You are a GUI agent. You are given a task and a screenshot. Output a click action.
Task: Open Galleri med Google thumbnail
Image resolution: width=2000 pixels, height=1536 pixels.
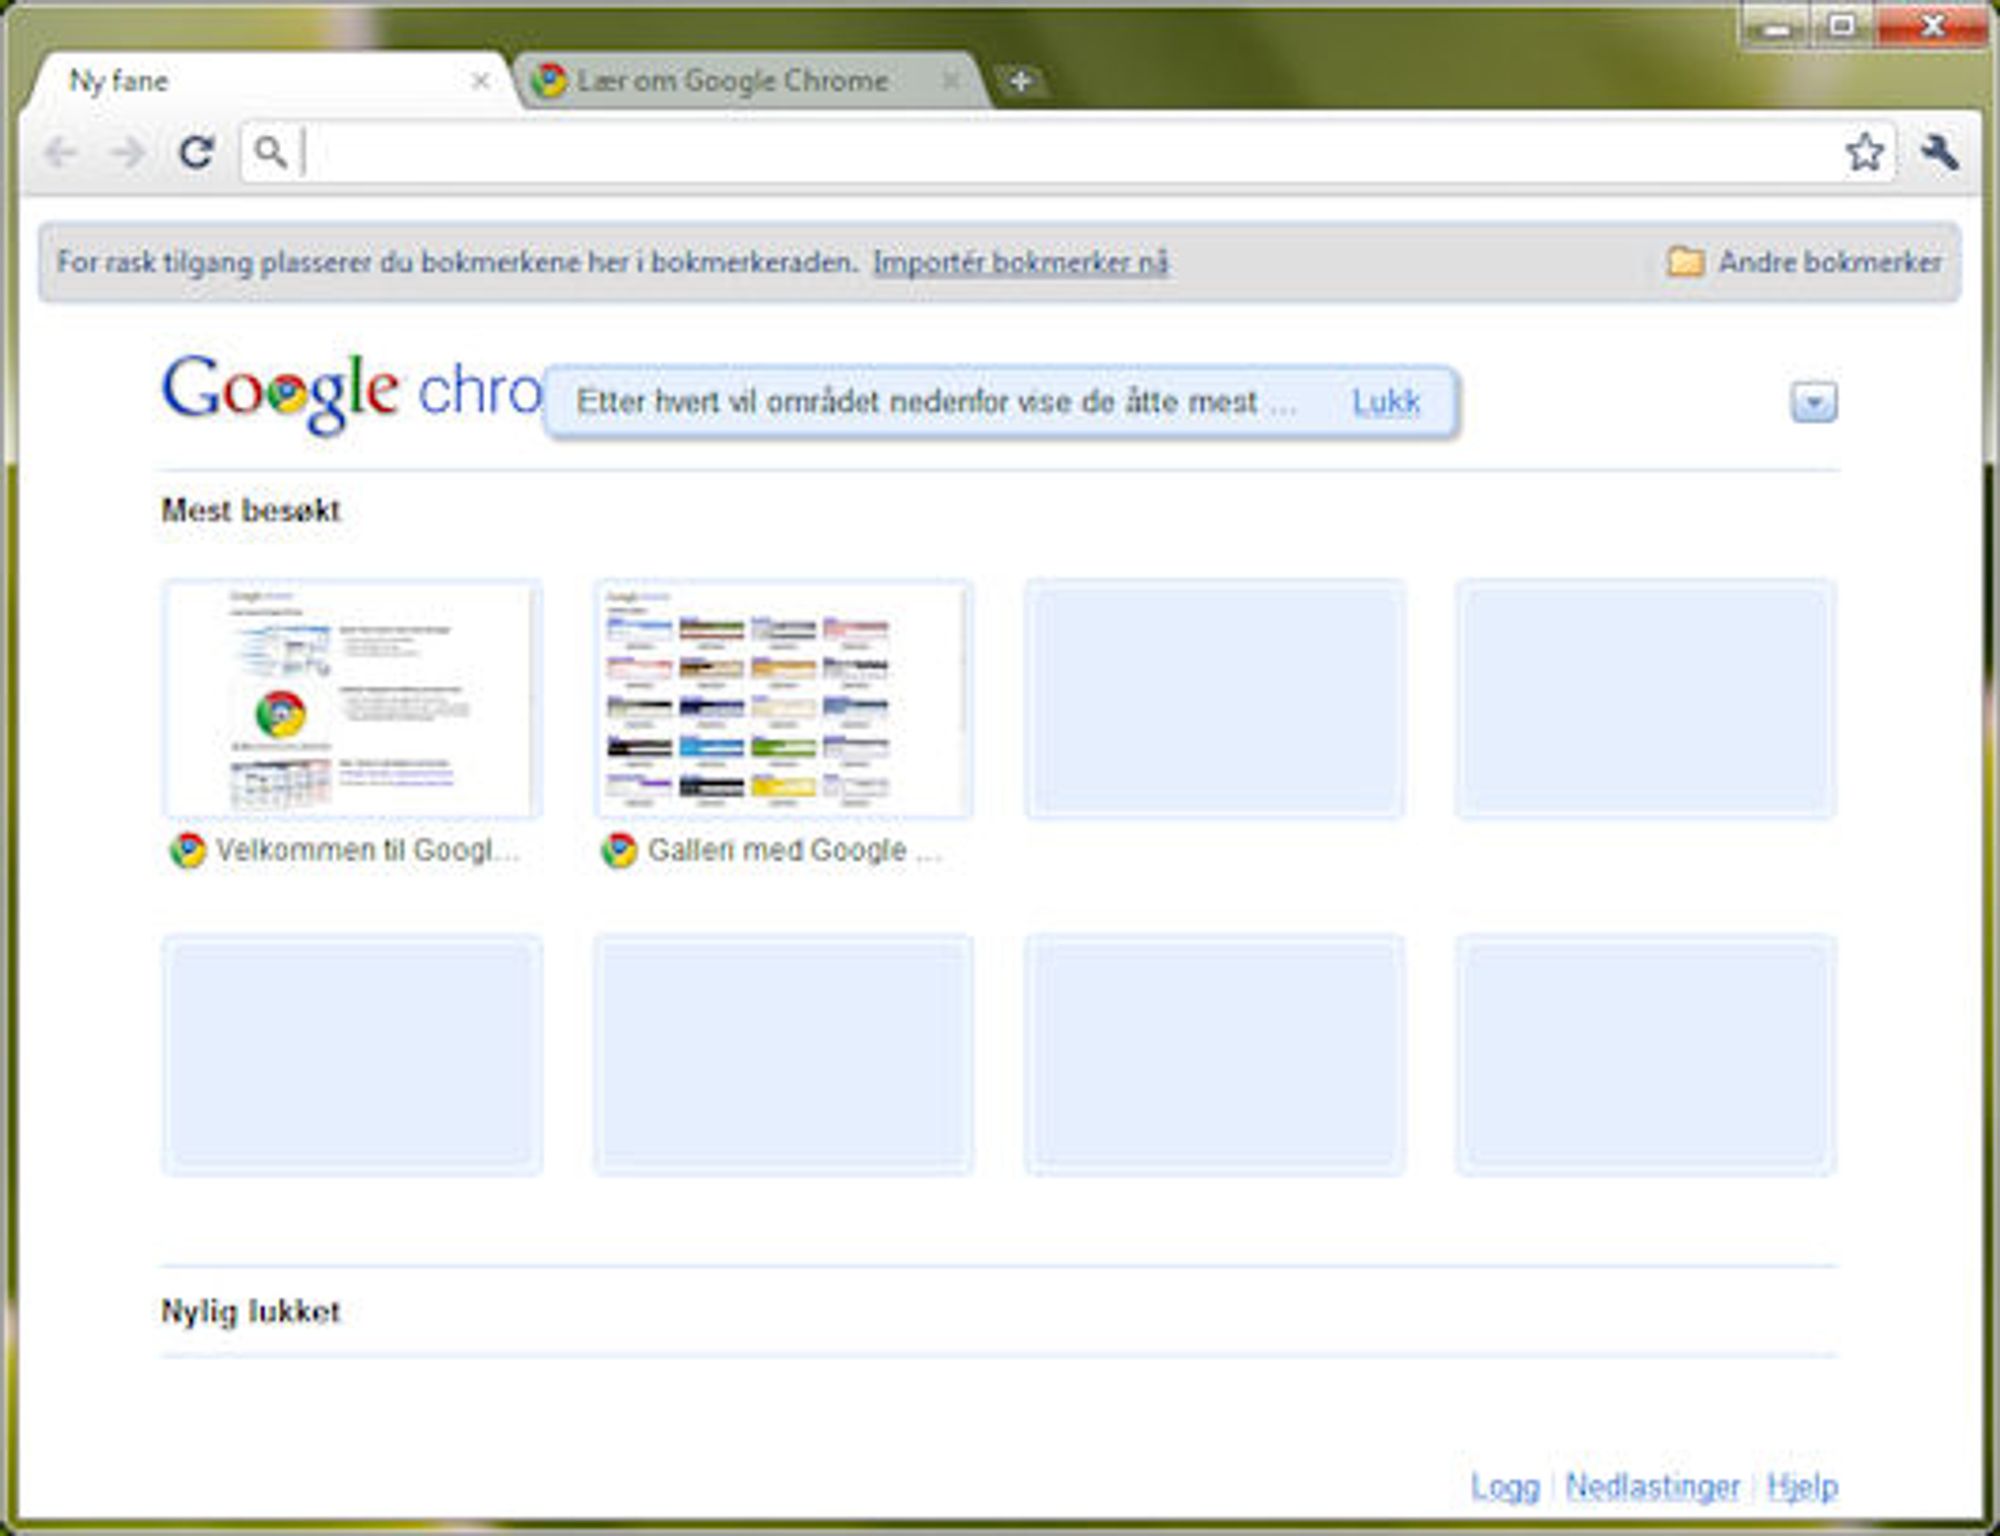point(783,699)
